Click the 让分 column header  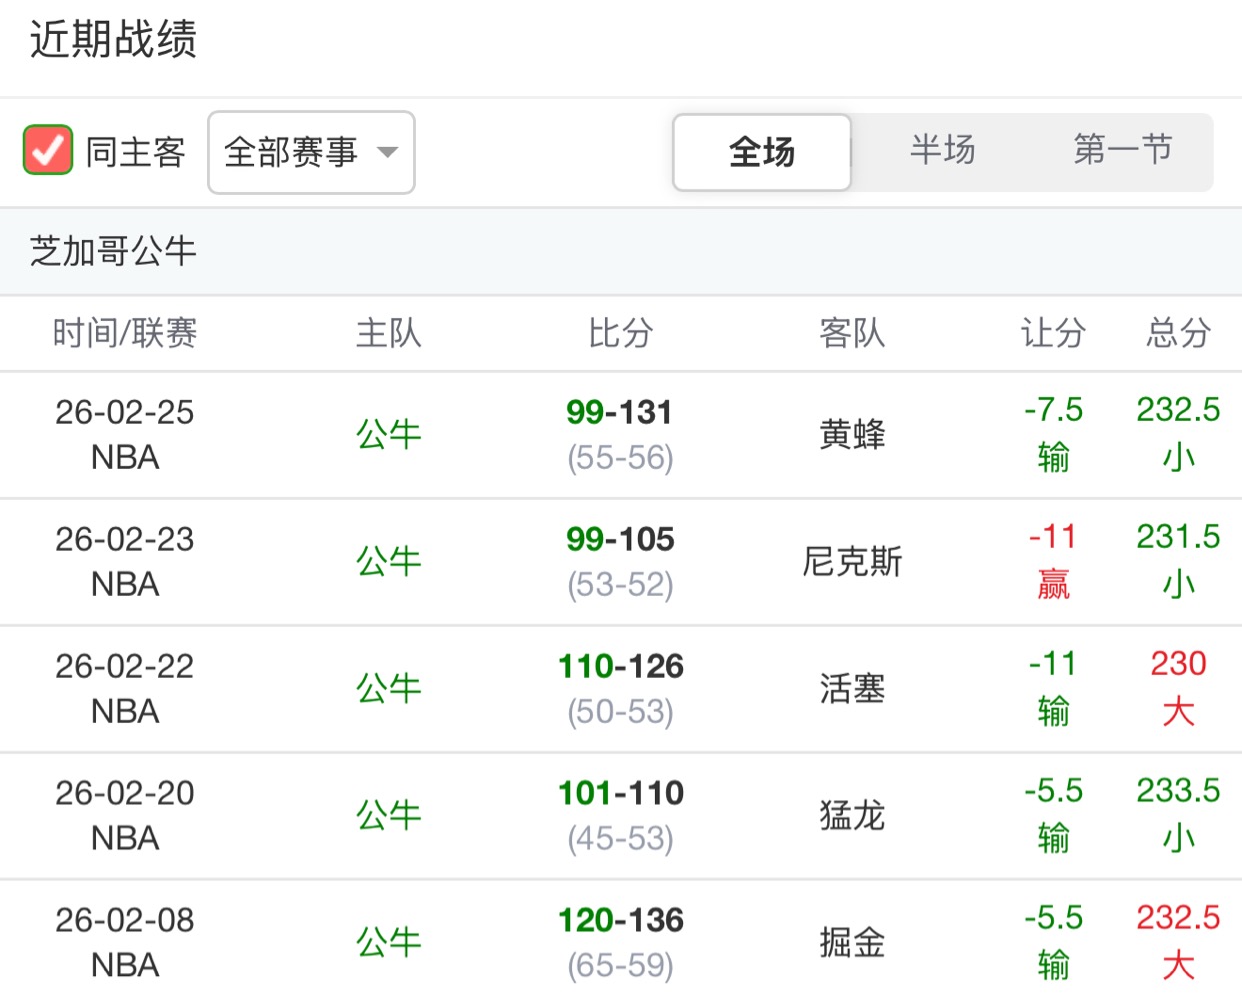point(1053,333)
